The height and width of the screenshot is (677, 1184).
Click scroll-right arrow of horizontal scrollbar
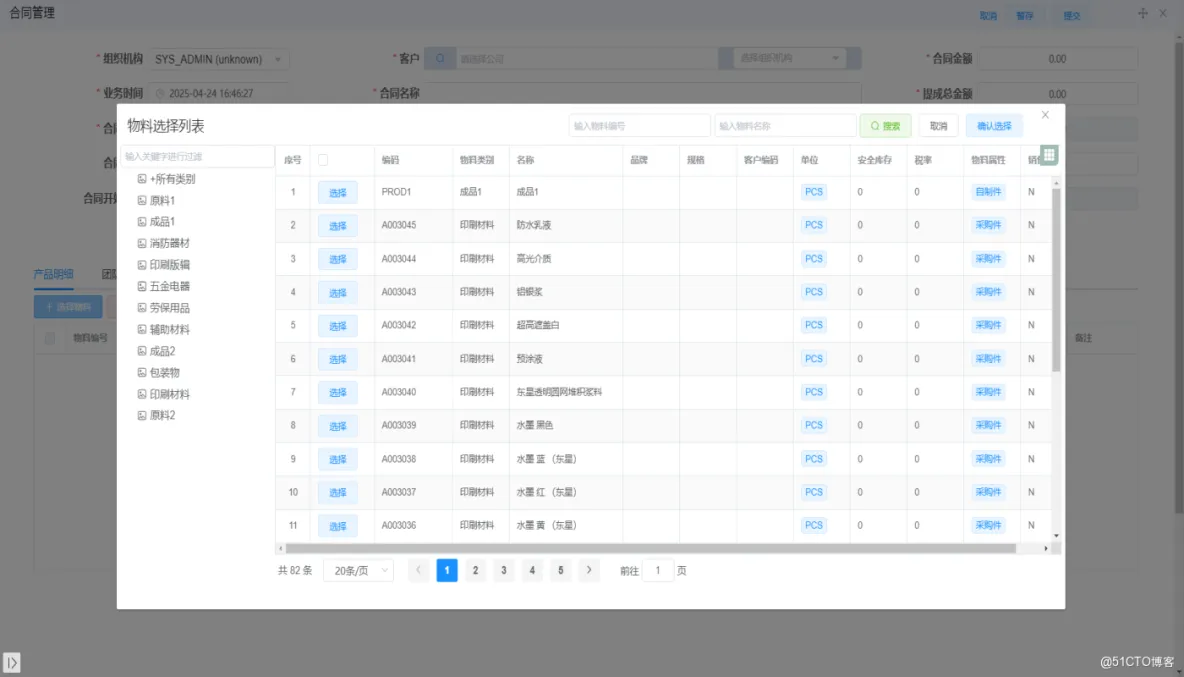(1046, 549)
